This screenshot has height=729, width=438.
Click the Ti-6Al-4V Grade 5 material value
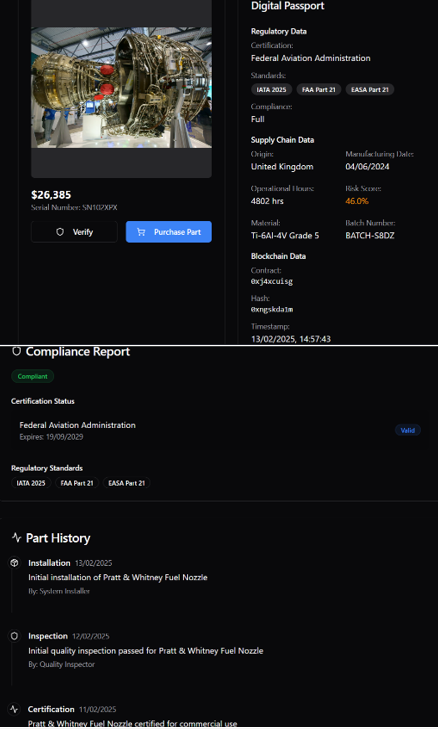(x=285, y=236)
